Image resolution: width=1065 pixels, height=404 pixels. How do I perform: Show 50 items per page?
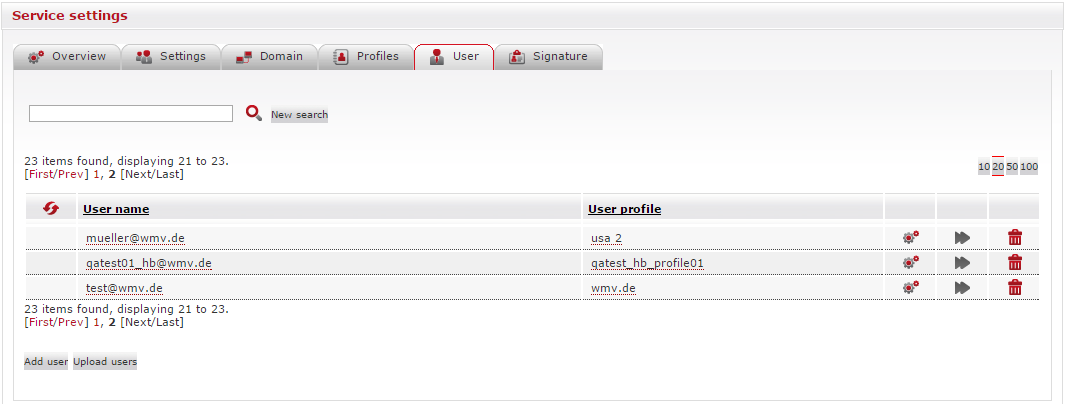coord(1012,167)
